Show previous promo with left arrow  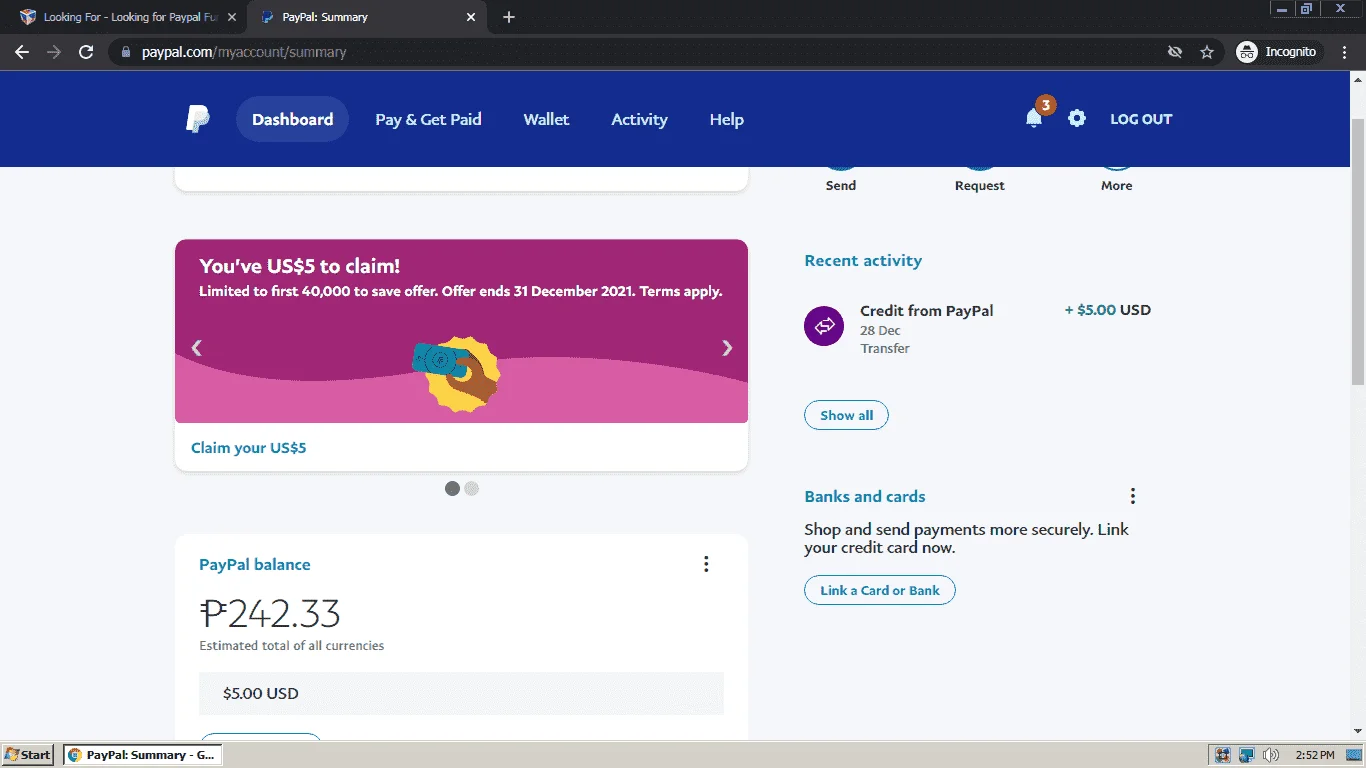pos(197,348)
